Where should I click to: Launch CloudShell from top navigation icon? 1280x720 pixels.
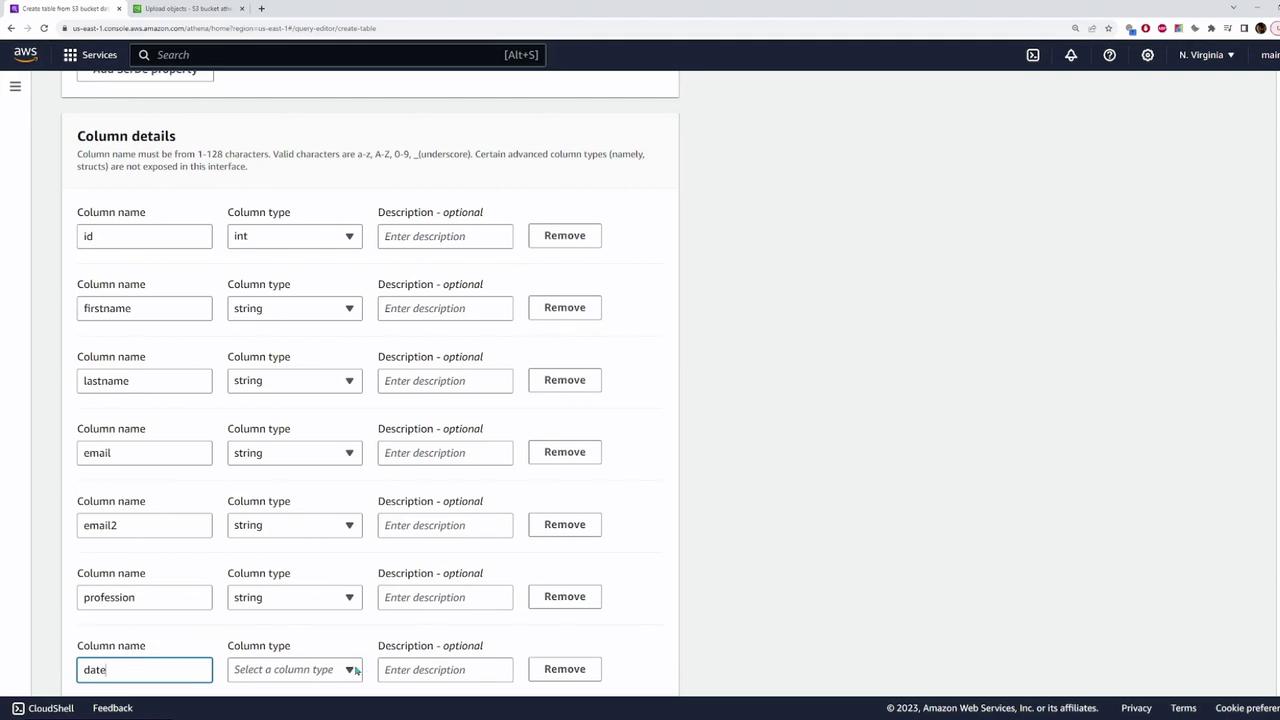coord(1033,55)
